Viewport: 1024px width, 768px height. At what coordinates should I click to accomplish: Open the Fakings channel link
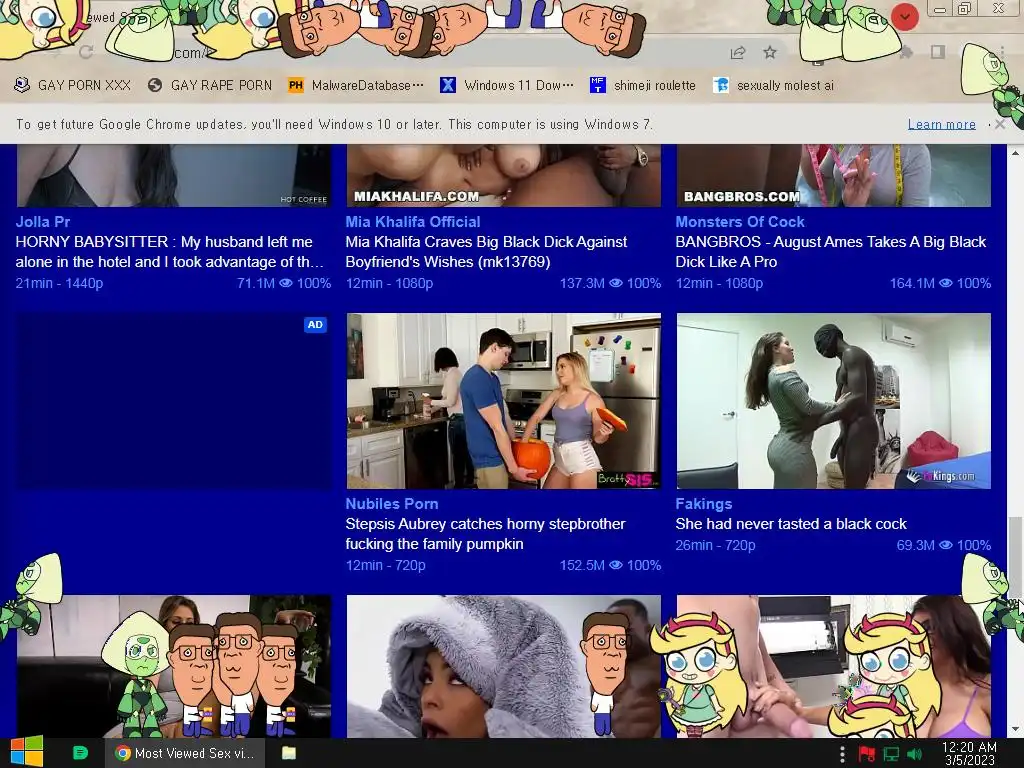point(703,504)
